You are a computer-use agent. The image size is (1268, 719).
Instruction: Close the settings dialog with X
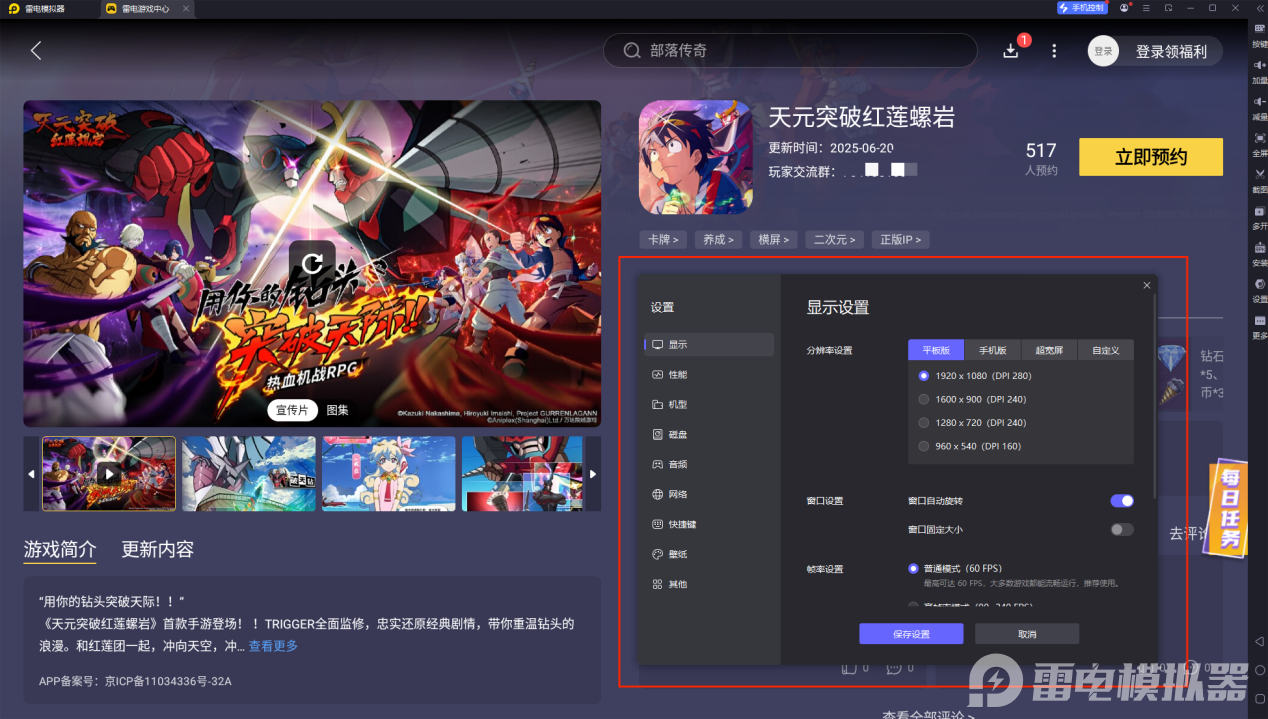(x=1147, y=286)
